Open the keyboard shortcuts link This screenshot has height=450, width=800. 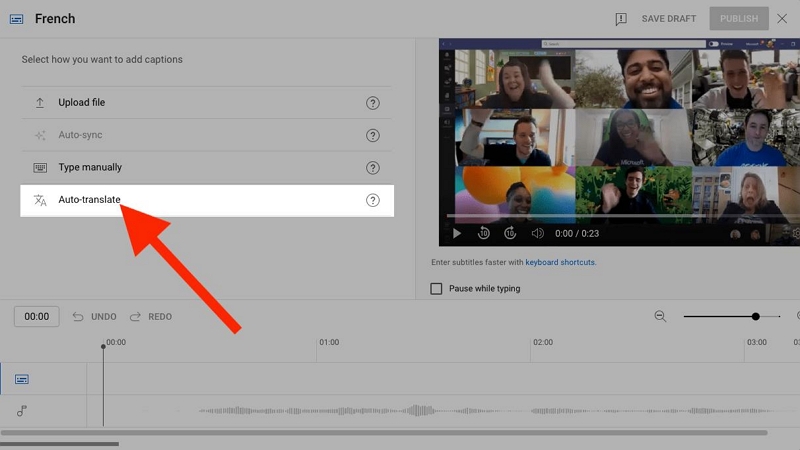(560, 262)
